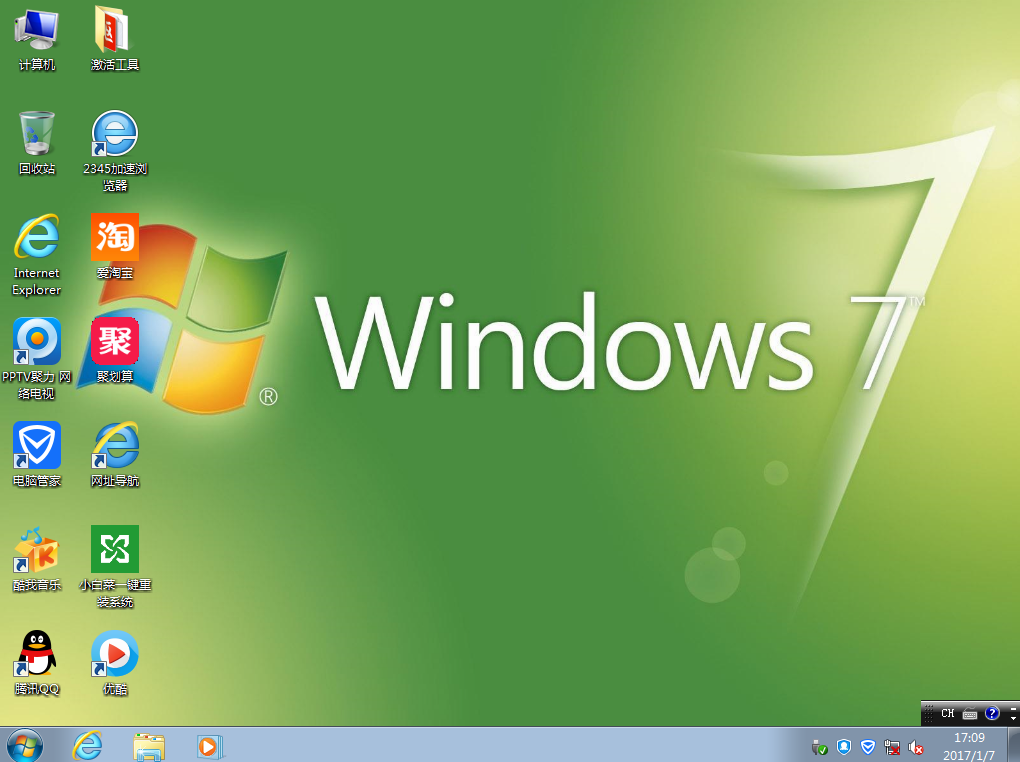This screenshot has height=762, width=1020.
Task: Select the 酷我音乐 desktop shortcut
Action: (x=37, y=559)
